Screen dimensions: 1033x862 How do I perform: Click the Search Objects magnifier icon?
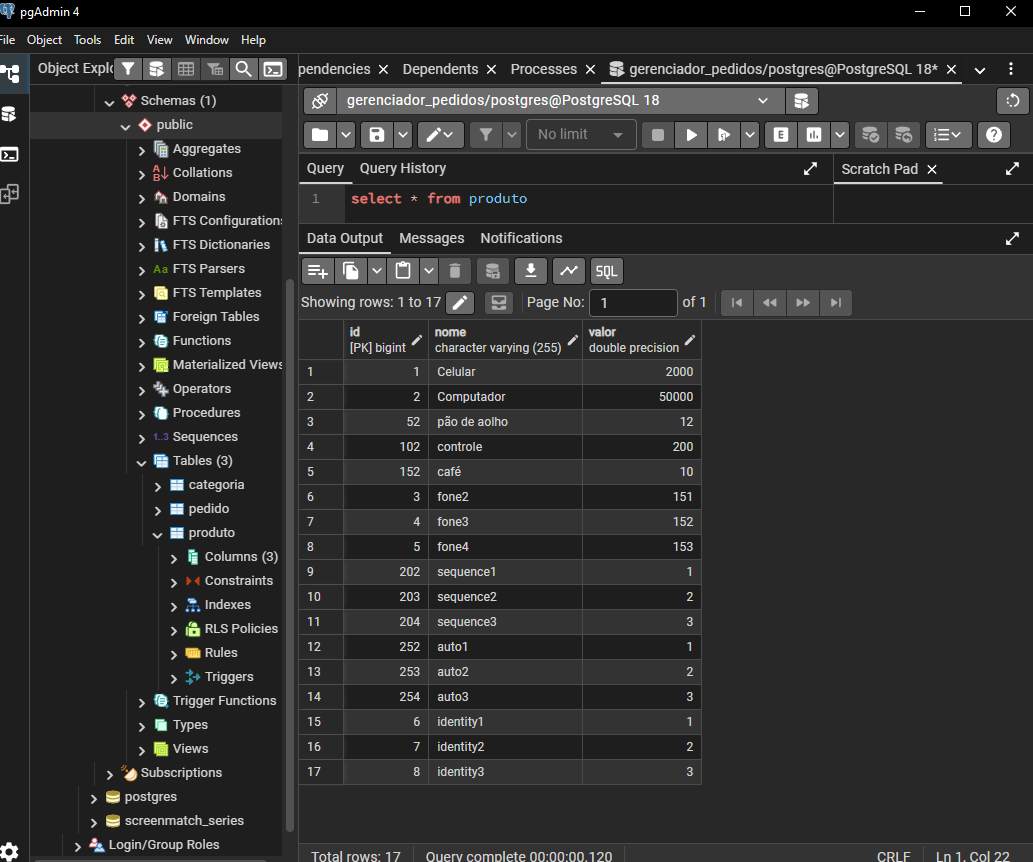pyautogui.click(x=243, y=69)
